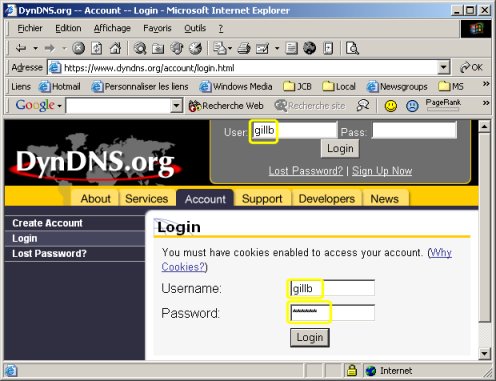The height and width of the screenshot is (381, 496).
Task: Expand more Google toolbar items chevron
Action: coord(486,103)
